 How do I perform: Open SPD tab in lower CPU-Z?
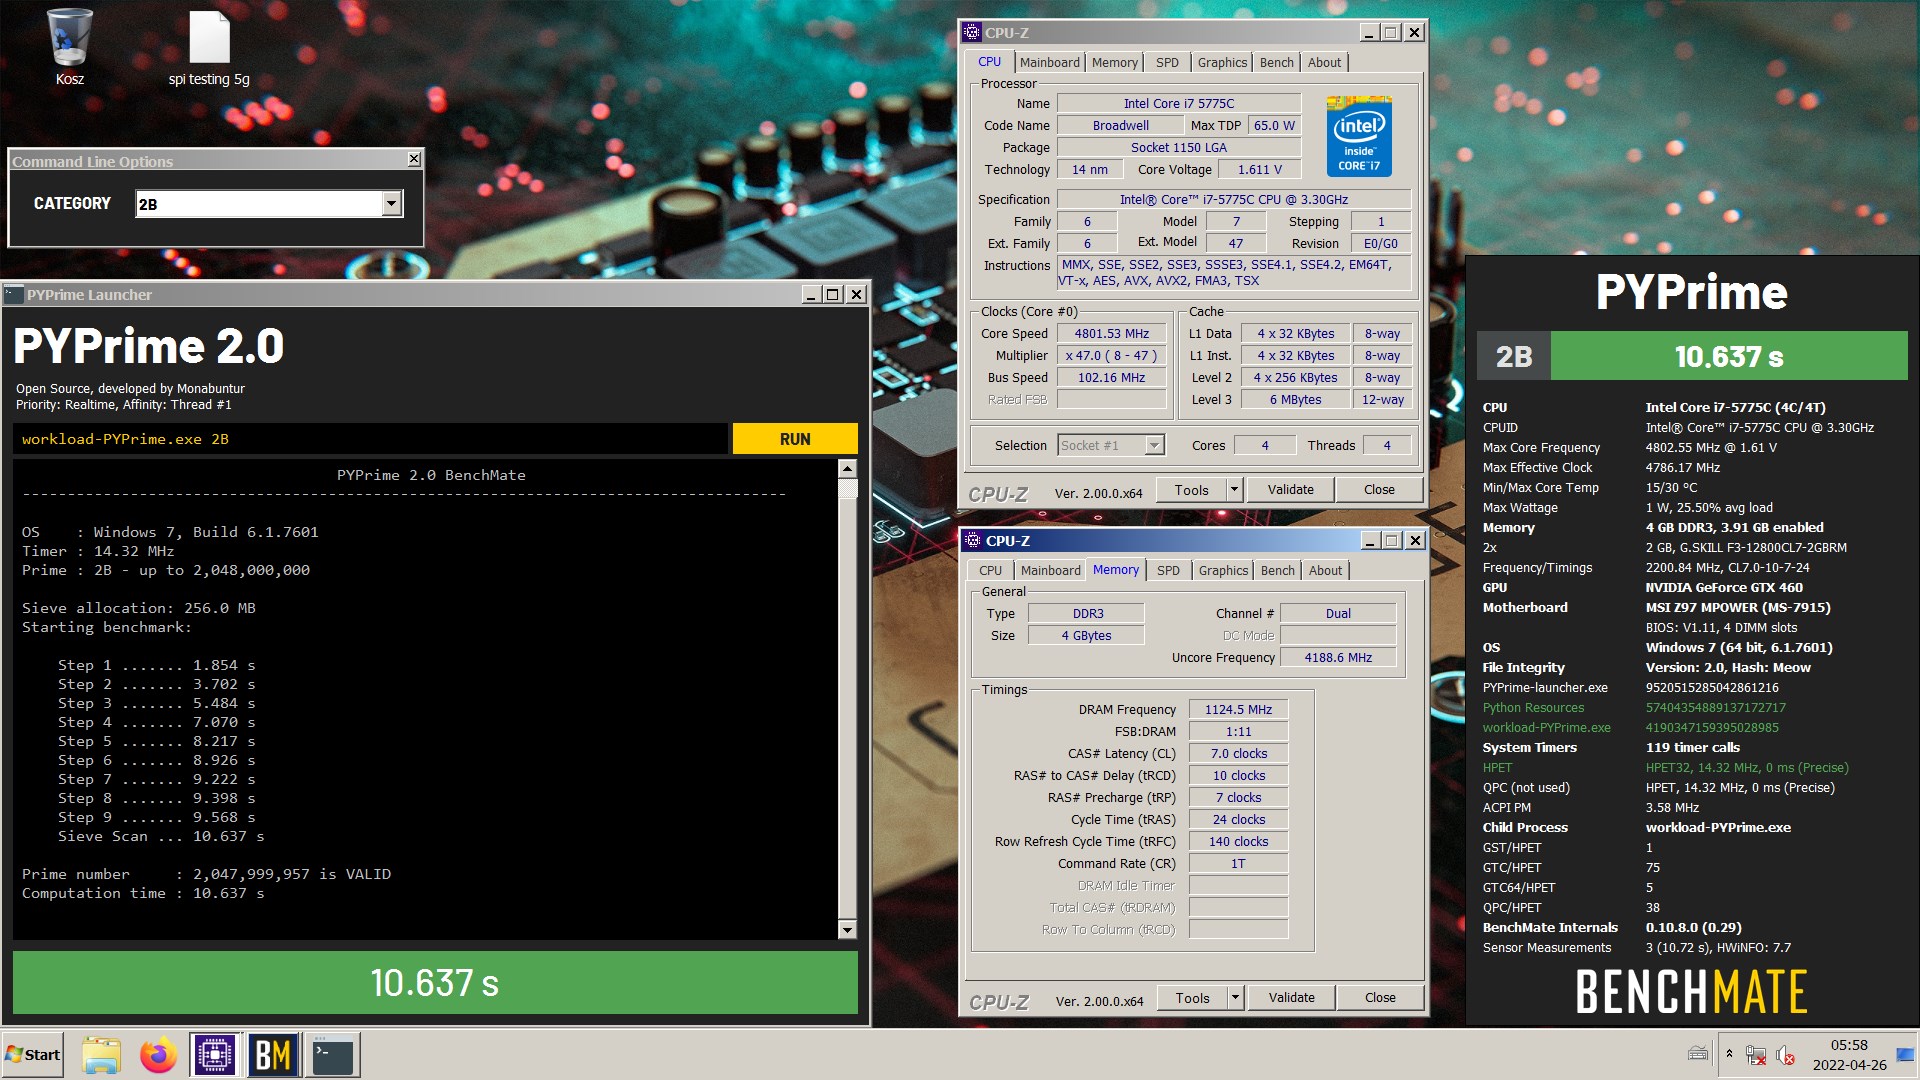(x=1168, y=570)
